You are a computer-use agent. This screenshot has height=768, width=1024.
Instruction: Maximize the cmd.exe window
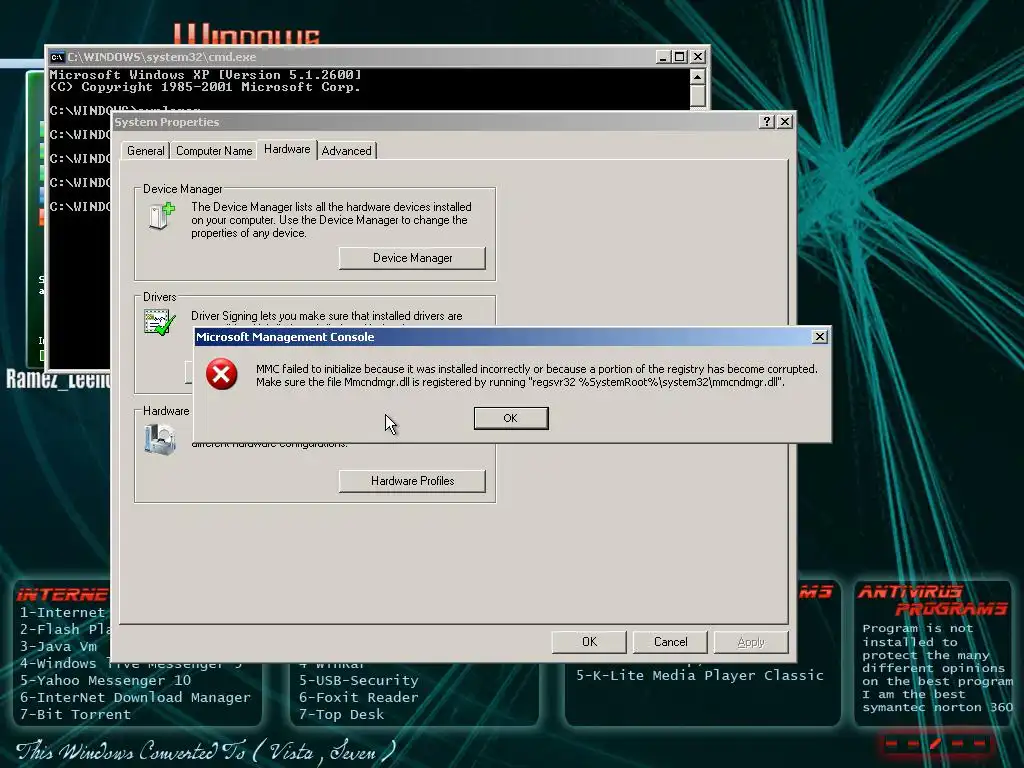tap(680, 57)
